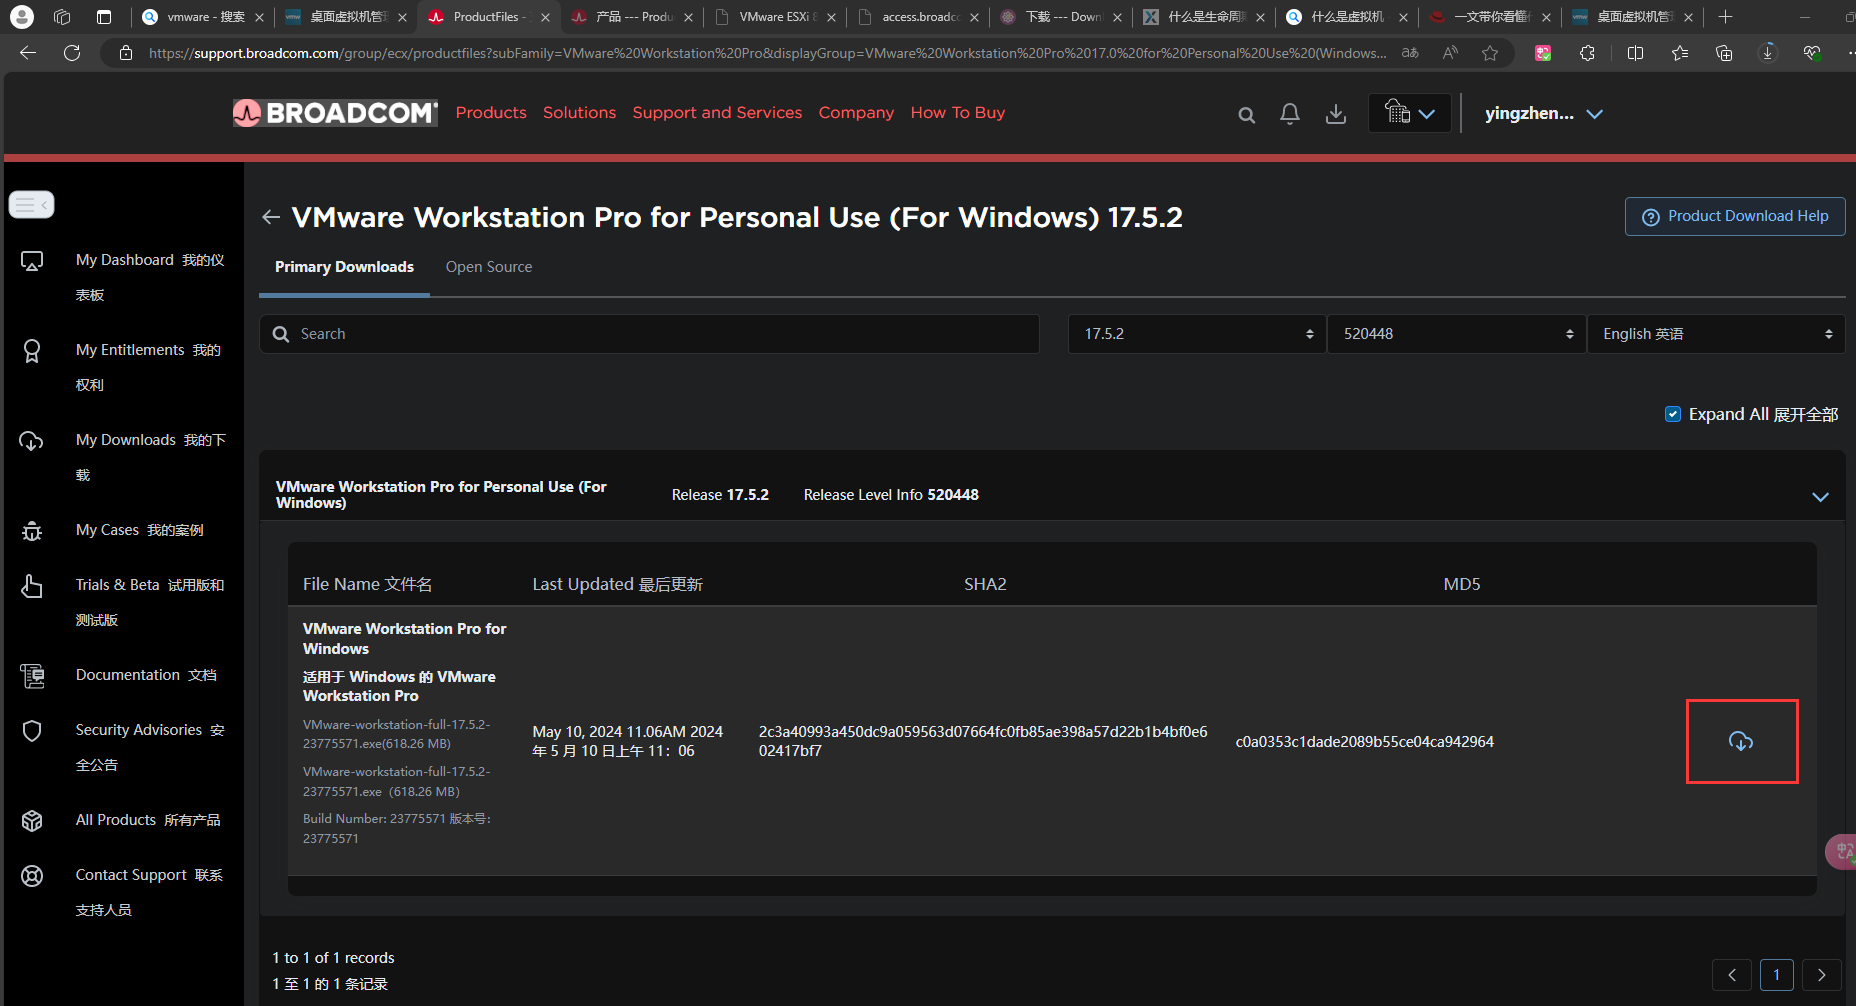Open the site selector dropdown with building icon
Image resolution: width=1856 pixels, height=1006 pixels.
click(x=1410, y=114)
